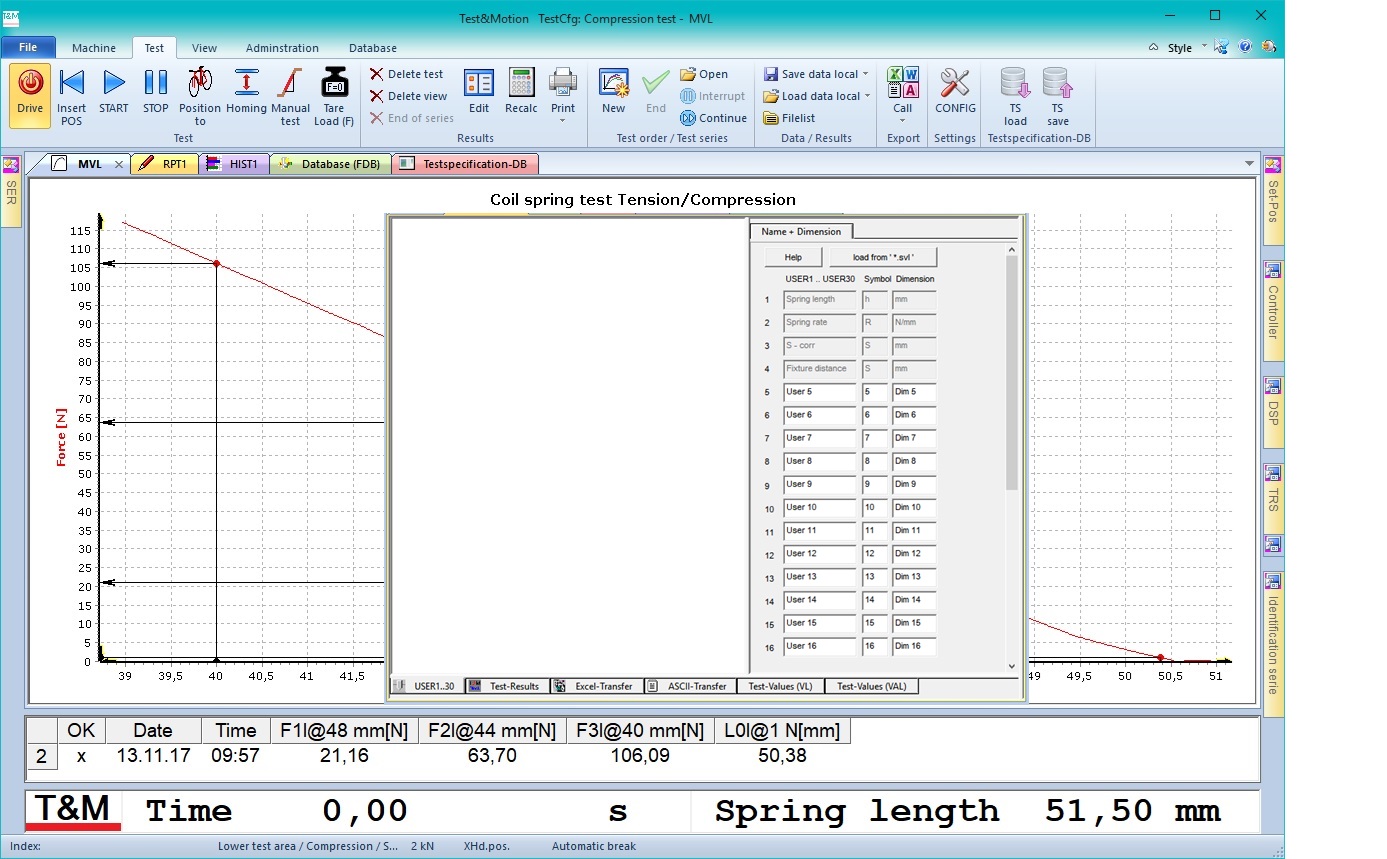Click the Homing icon
Viewport: 1387px width, 859px height.
246,84
